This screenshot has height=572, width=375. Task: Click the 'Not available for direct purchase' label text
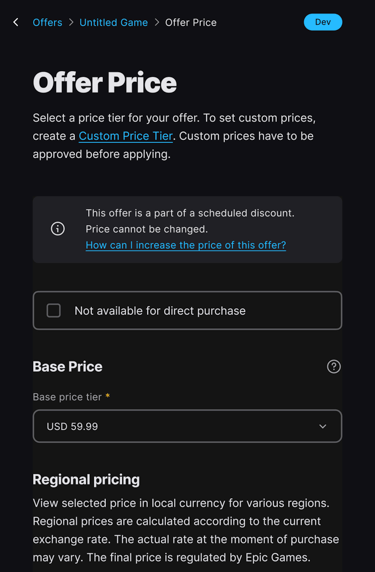pyautogui.click(x=160, y=311)
